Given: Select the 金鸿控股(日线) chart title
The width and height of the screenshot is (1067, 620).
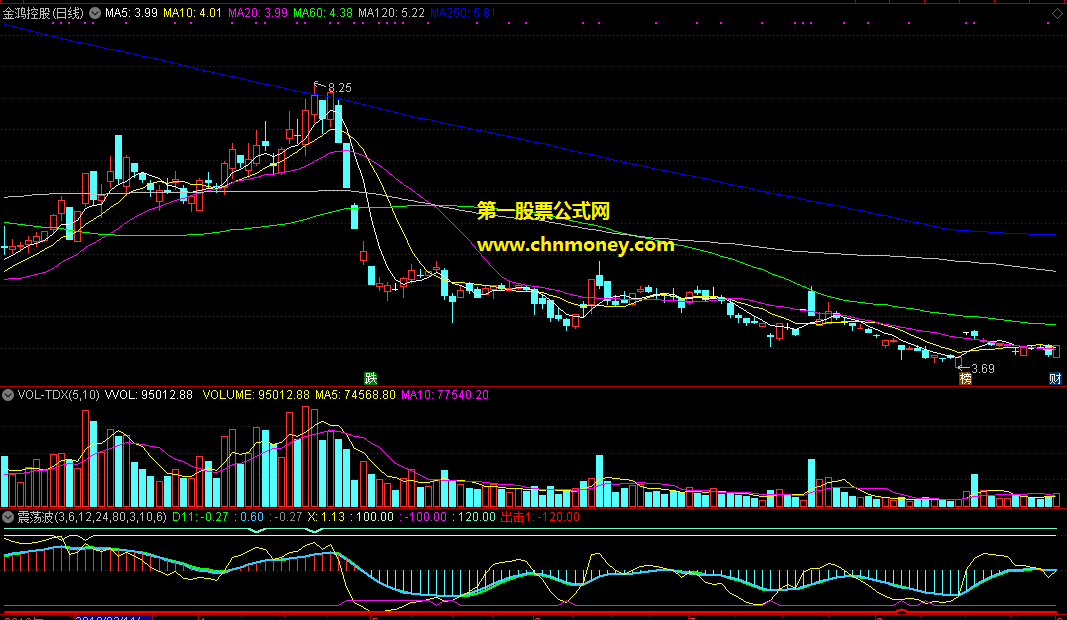Looking at the screenshot, I should point(44,13).
